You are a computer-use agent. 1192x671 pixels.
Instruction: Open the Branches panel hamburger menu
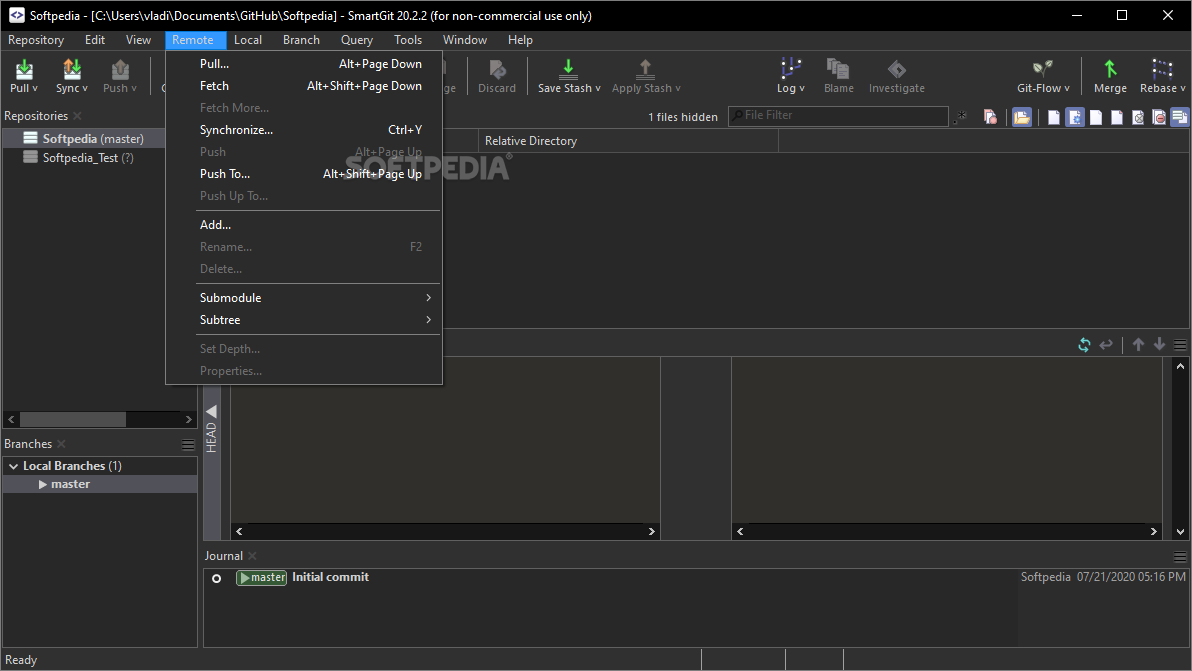[x=189, y=445]
